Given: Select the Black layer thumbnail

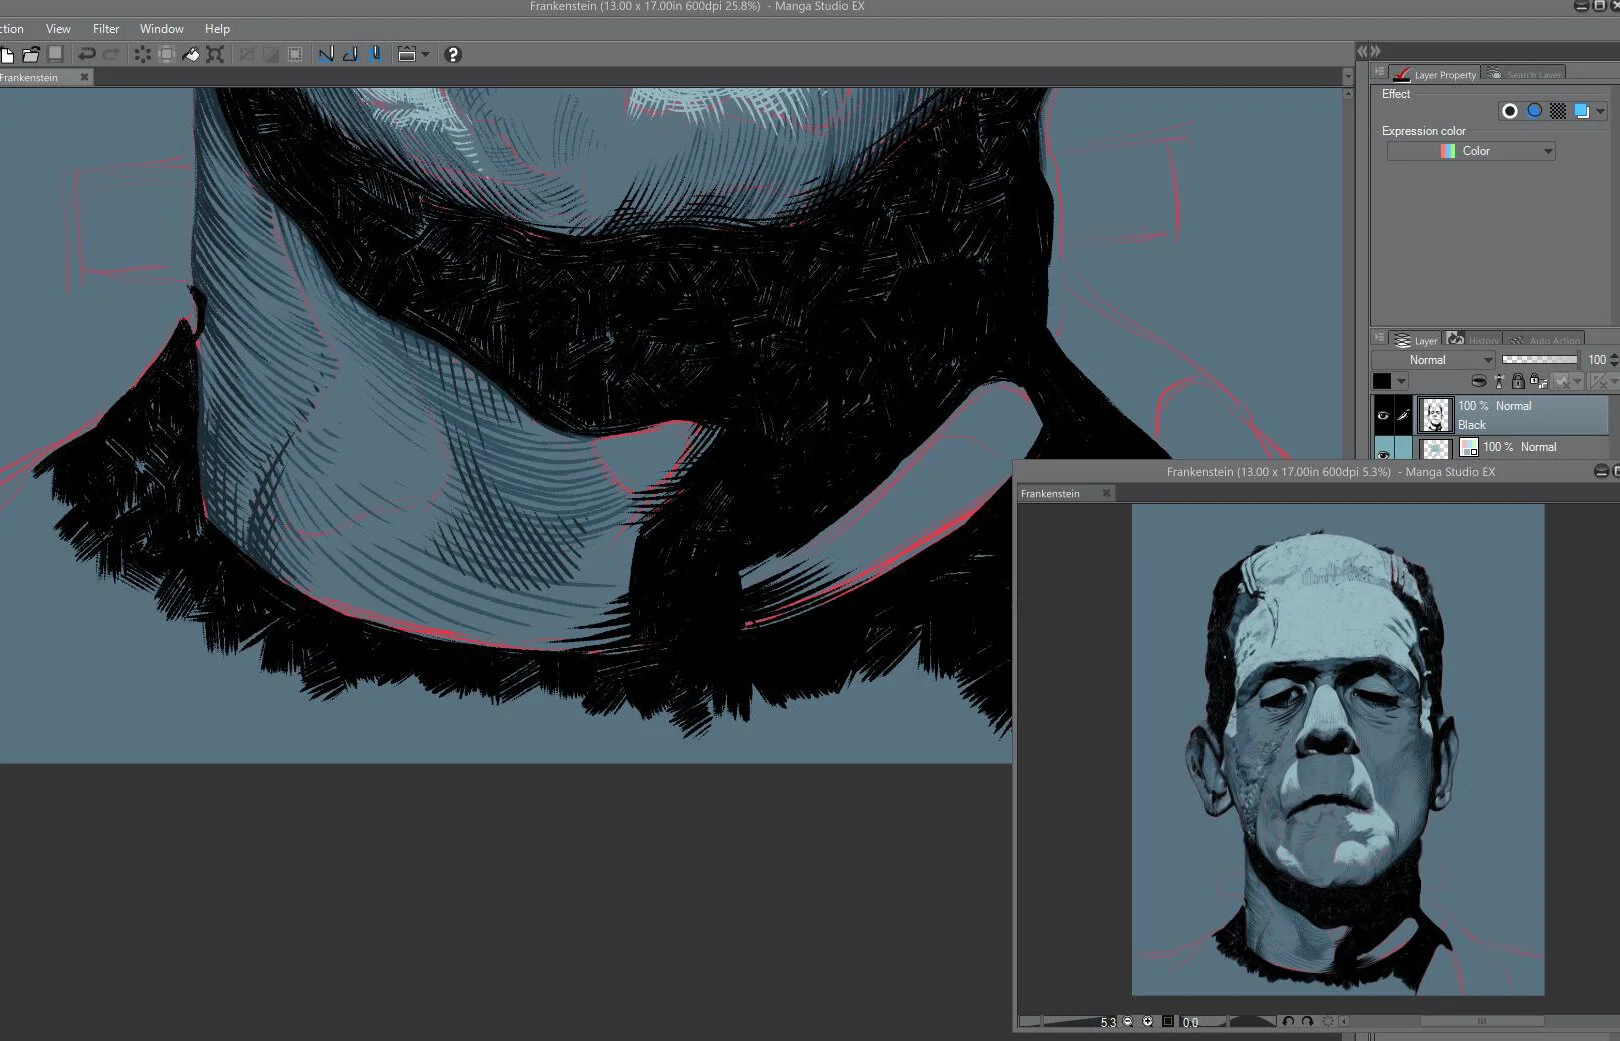Looking at the screenshot, I should click(1435, 415).
